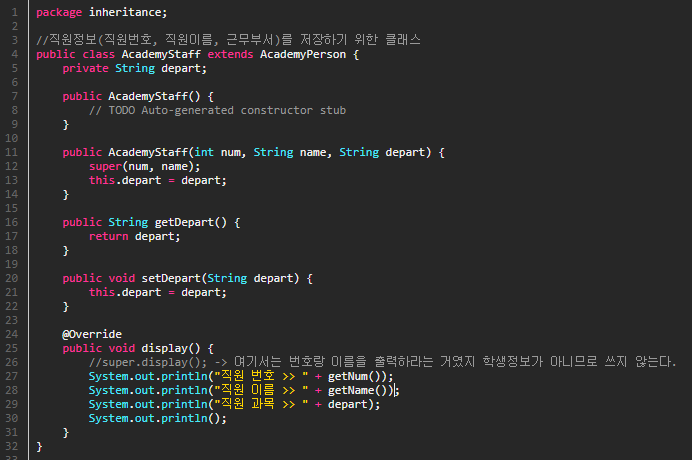Click the 'package' keyword on line 1
This screenshot has height=460, width=692.
(x=59, y=12)
